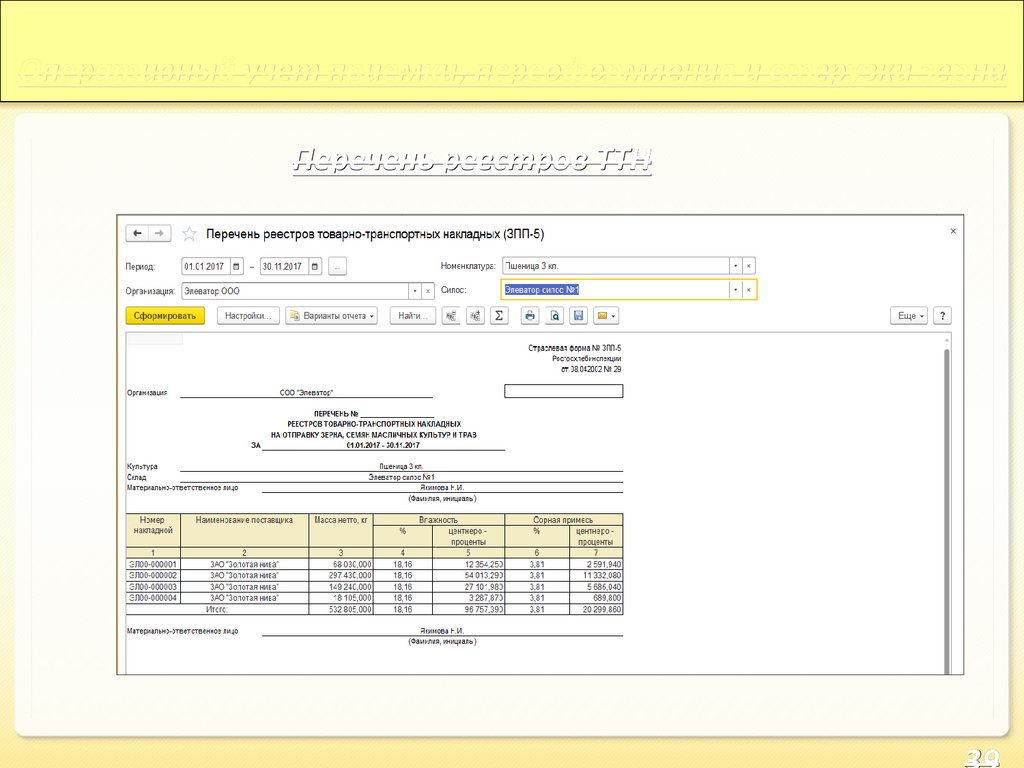This screenshot has width=1024, height=768.
Task: Select mass cell 68 030,000
Action: click(340, 564)
